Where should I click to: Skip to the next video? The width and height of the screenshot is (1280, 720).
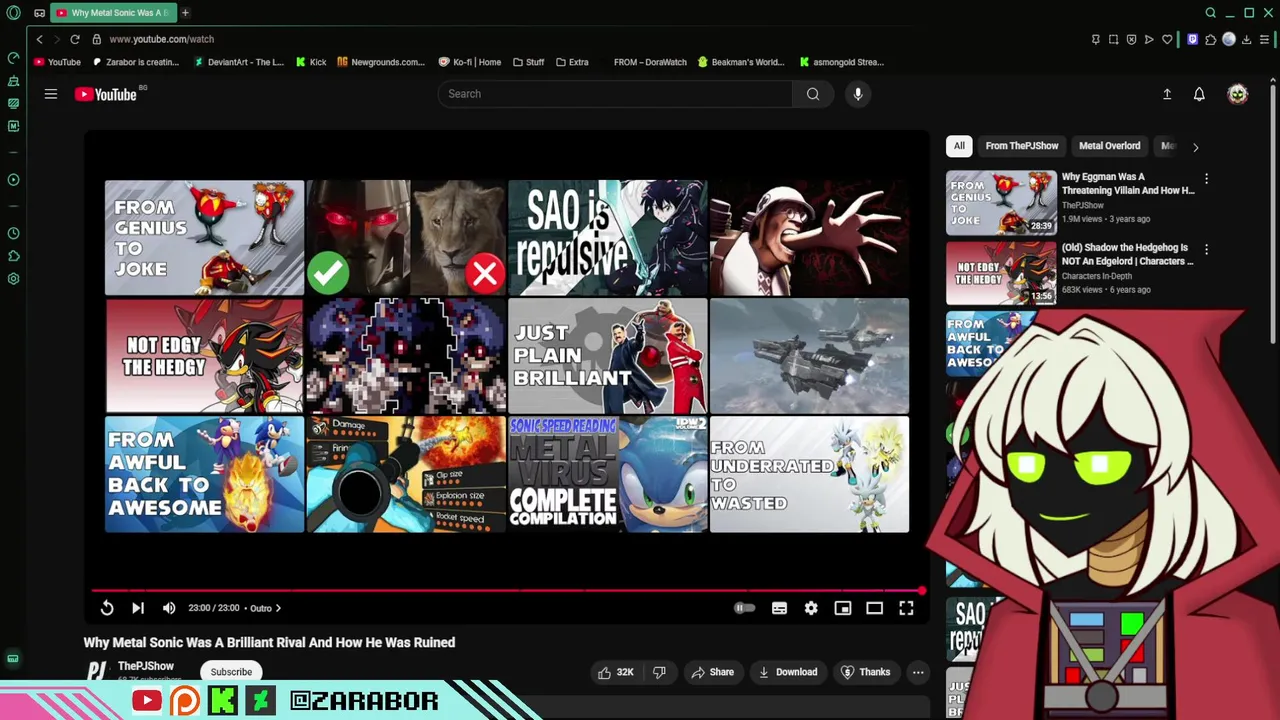point(138,608)
